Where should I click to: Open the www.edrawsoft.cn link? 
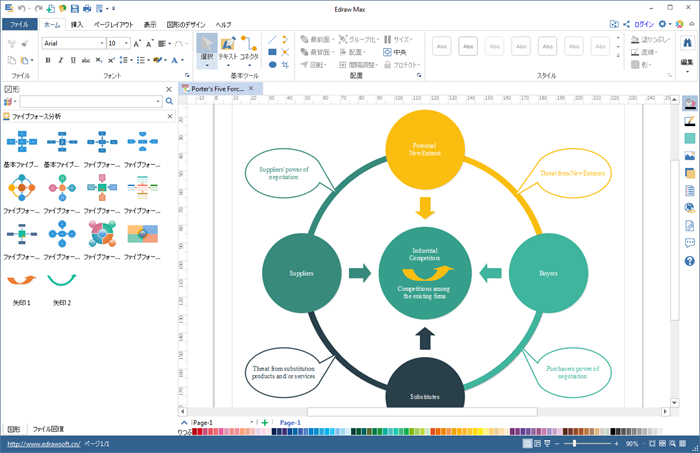tap(44, 443)
